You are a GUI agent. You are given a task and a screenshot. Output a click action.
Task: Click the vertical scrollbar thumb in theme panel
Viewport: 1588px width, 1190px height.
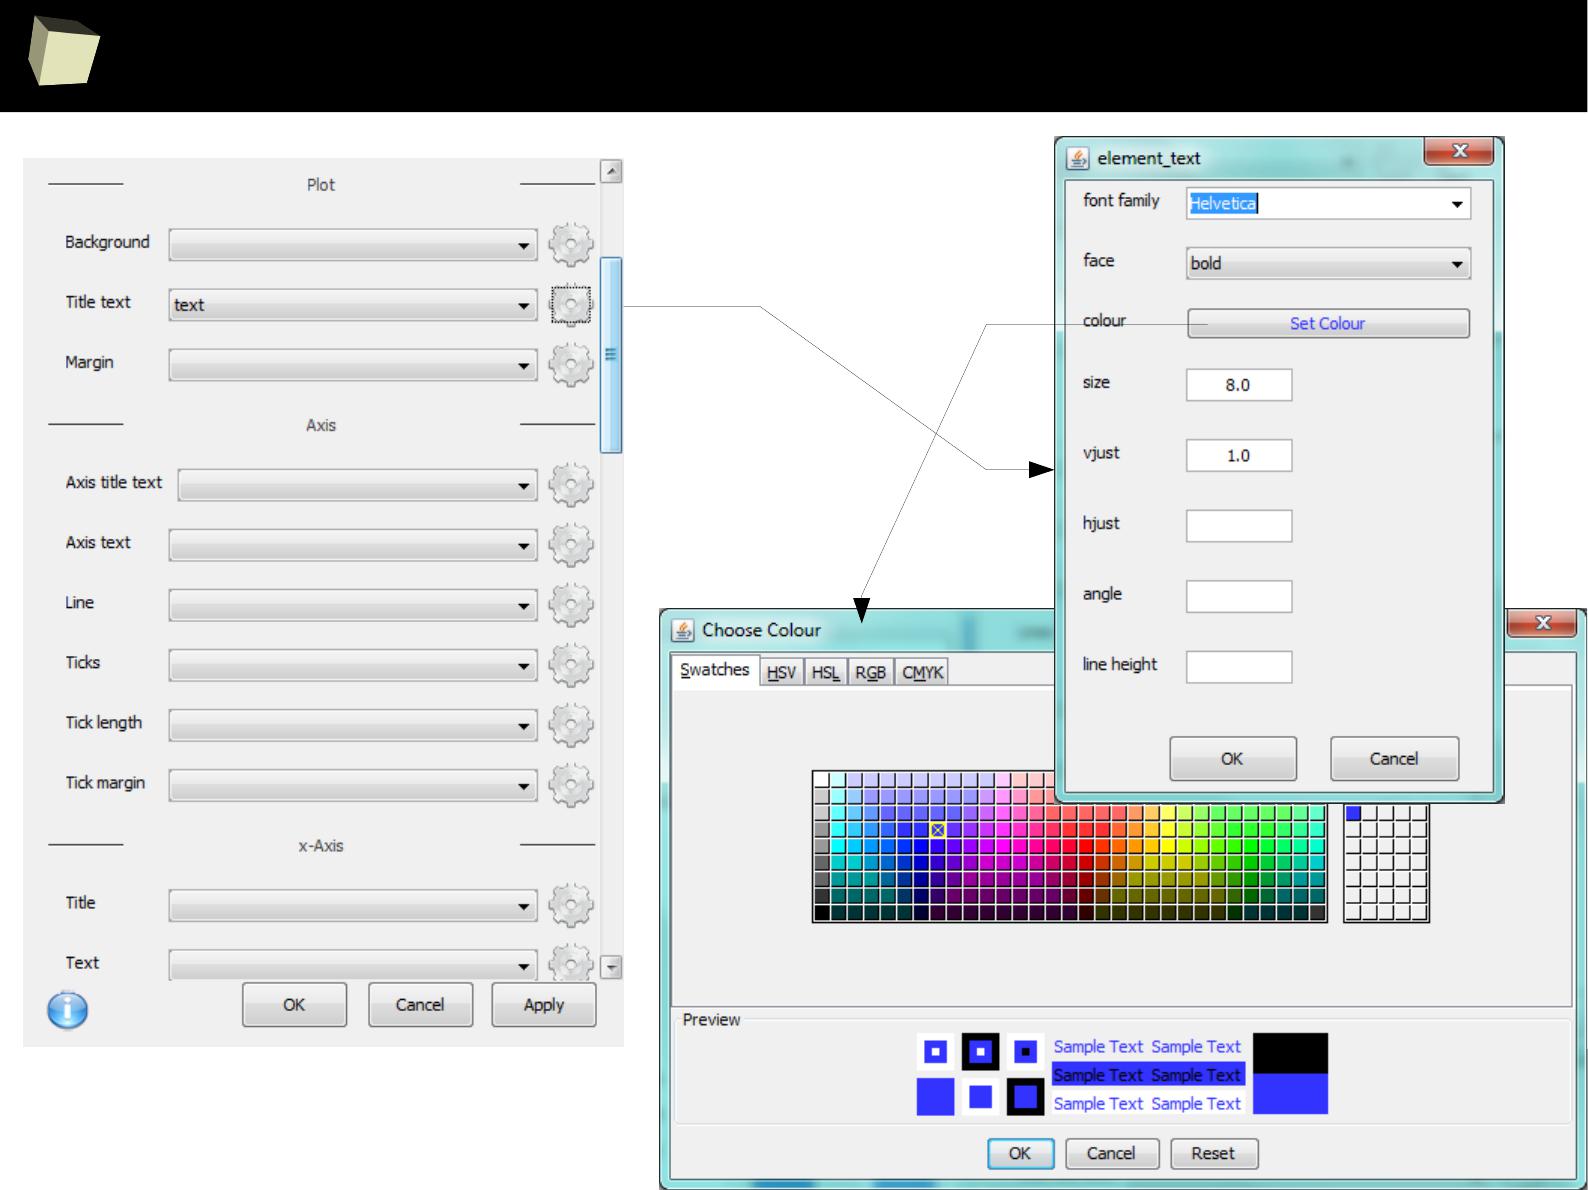coord(611,355)
